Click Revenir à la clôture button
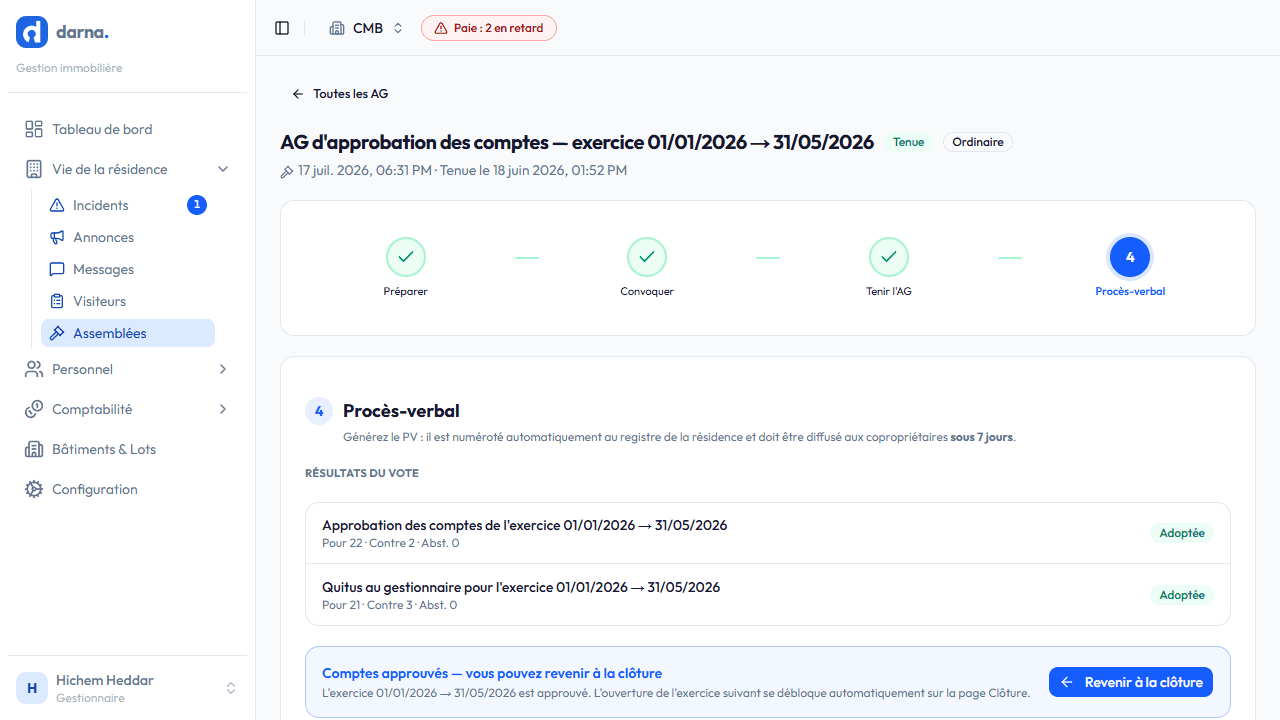 pos(1131,682)
